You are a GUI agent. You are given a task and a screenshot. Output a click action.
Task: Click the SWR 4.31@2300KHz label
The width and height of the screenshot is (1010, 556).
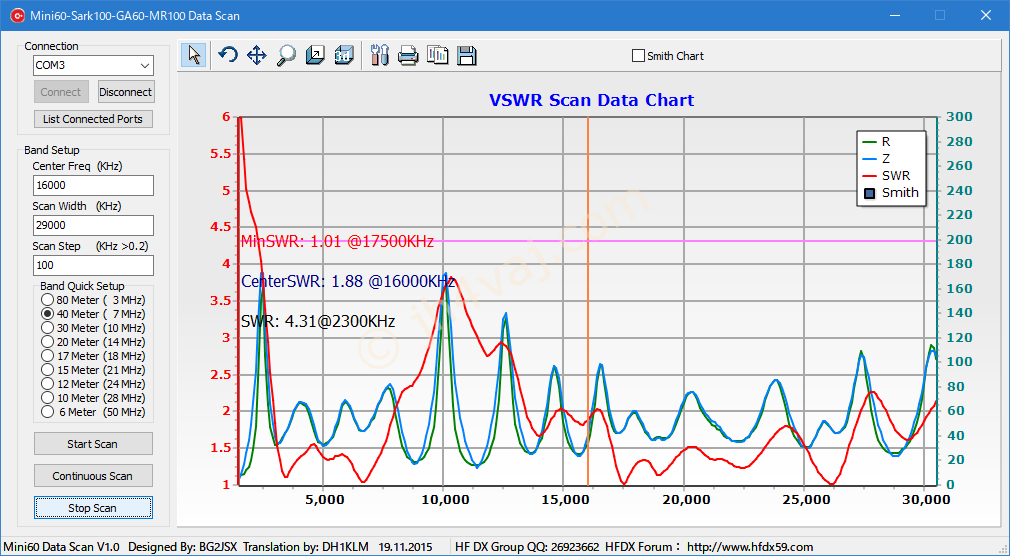pyautogui.click(x=318, y=321)
